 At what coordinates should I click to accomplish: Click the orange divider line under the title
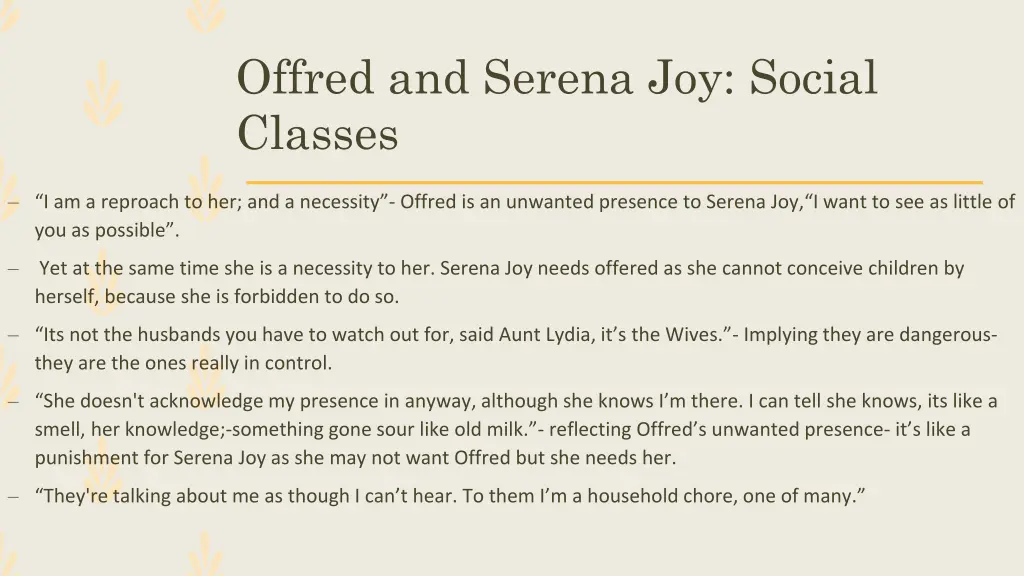pos(614,182)
